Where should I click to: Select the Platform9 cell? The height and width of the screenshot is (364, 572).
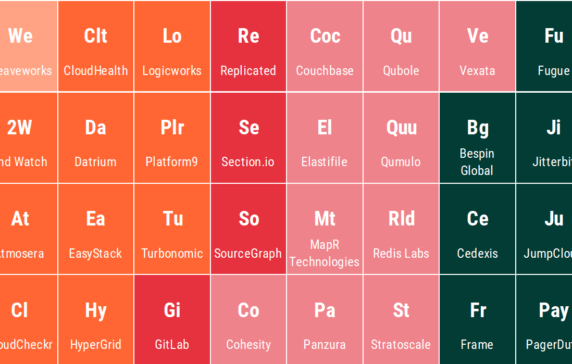[x=172, y=138]
